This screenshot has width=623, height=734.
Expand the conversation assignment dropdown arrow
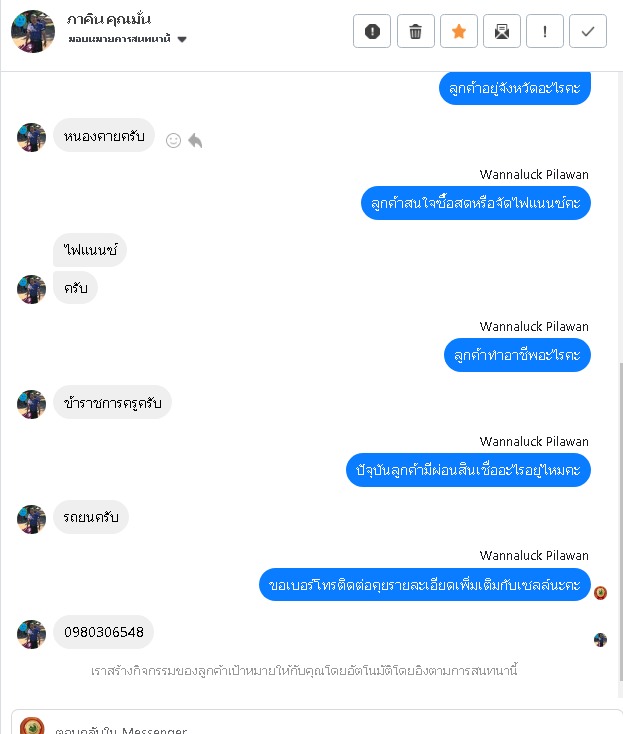tap(182, 39)
